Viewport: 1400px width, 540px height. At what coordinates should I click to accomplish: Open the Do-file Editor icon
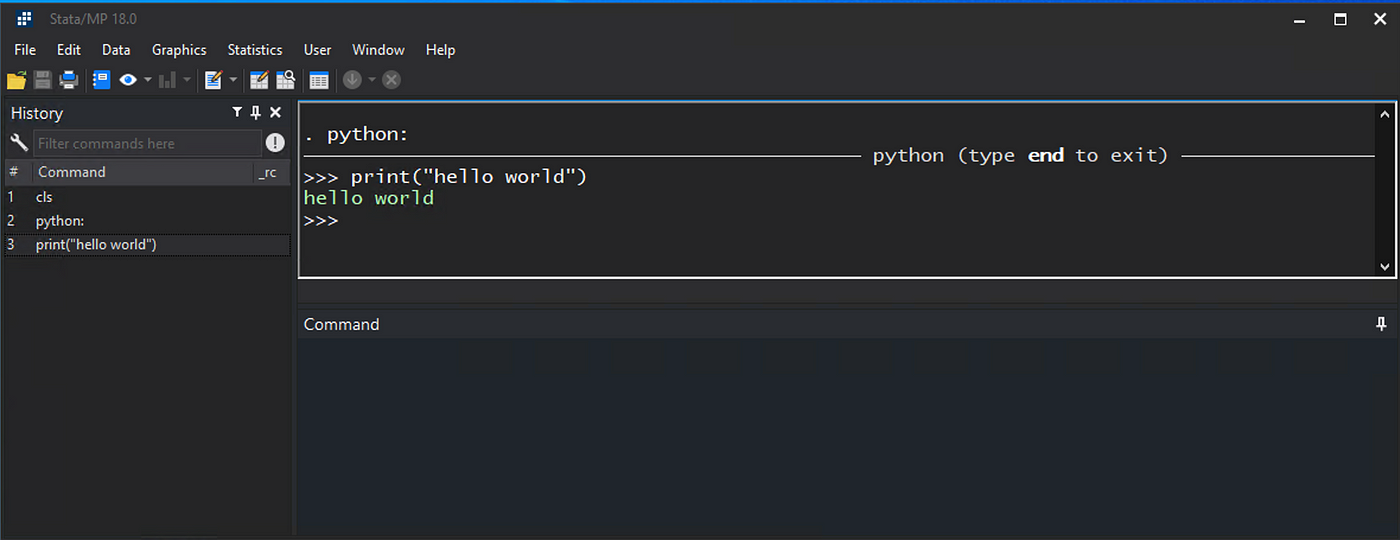click(213, 80)
